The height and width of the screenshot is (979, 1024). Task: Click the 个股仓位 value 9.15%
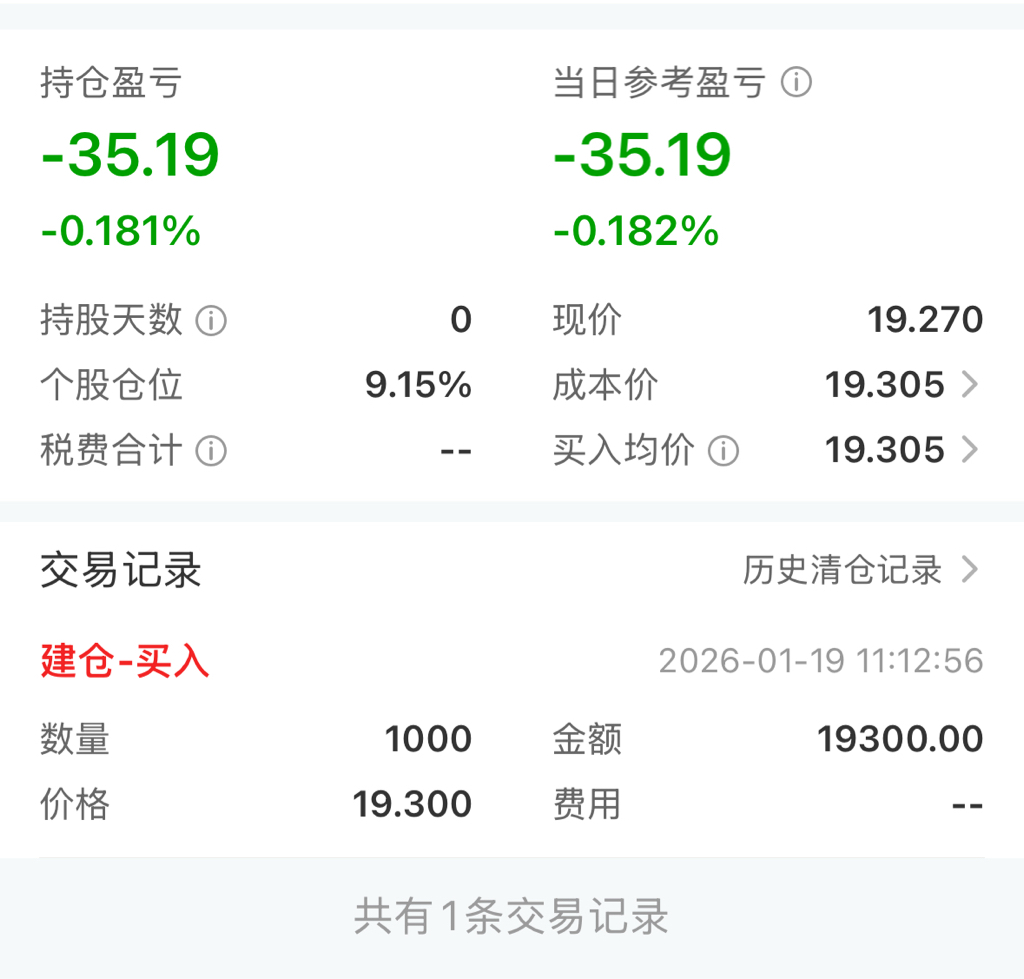[x=418, y=385]
